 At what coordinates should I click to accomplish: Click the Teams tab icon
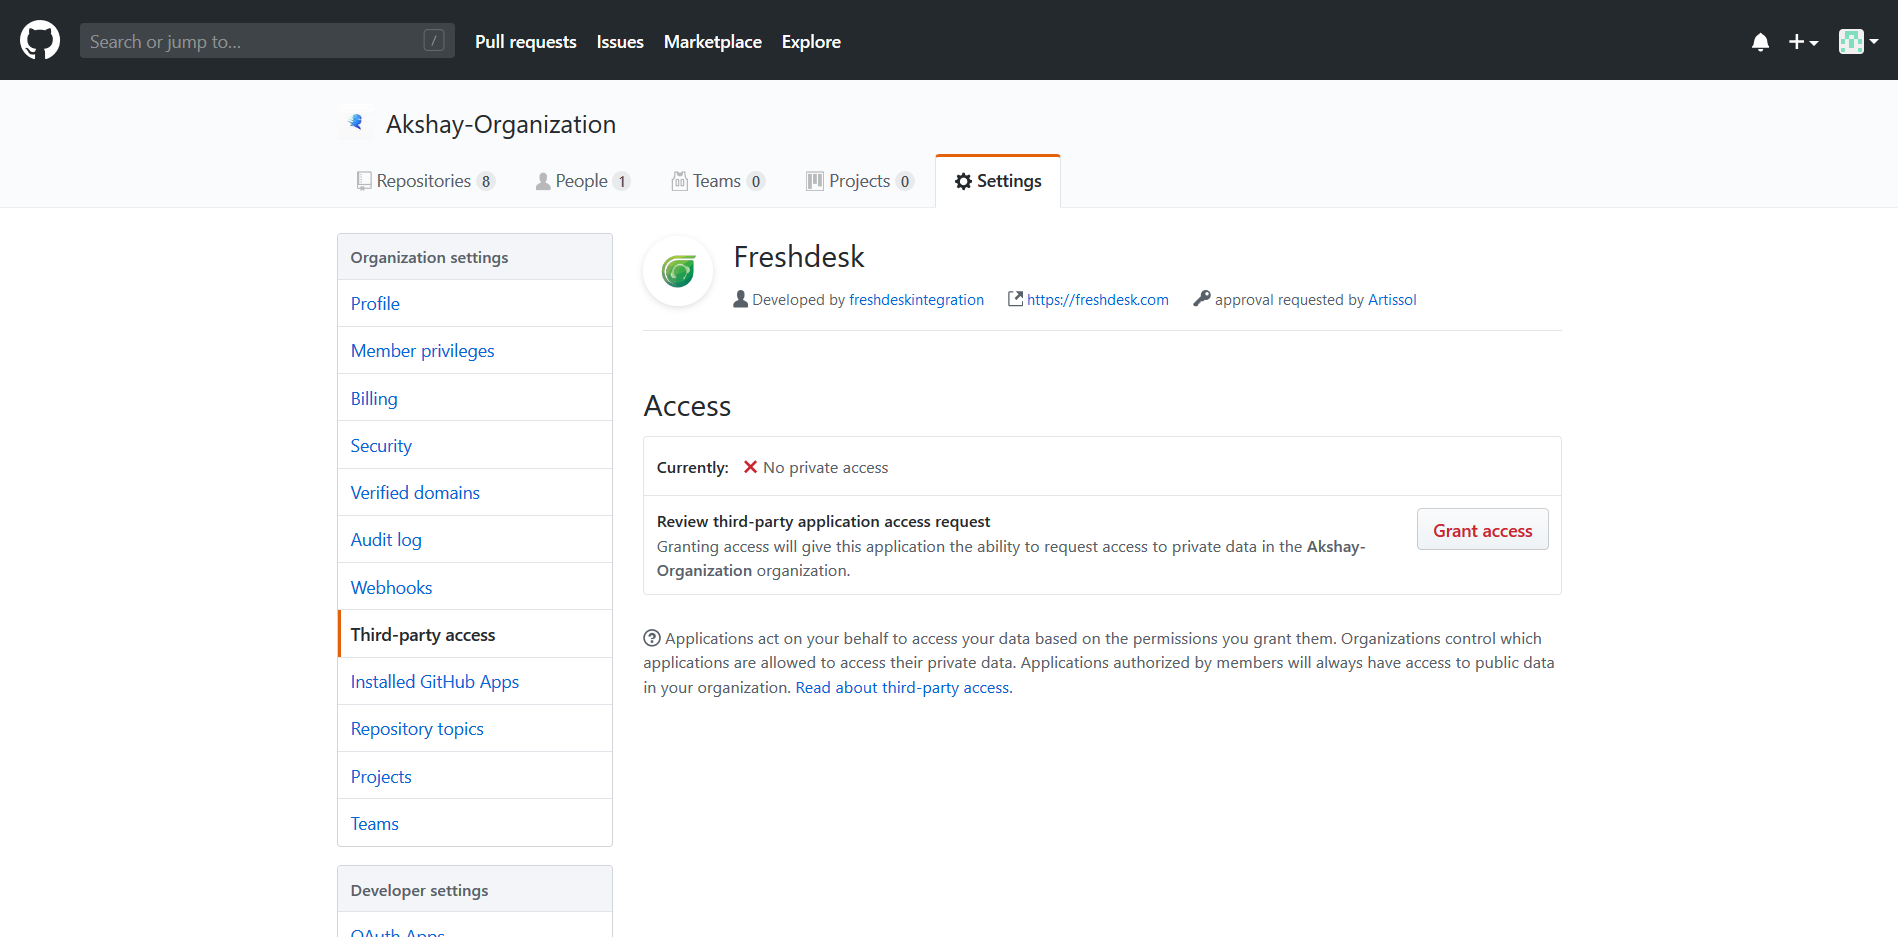tap(679, 181)
